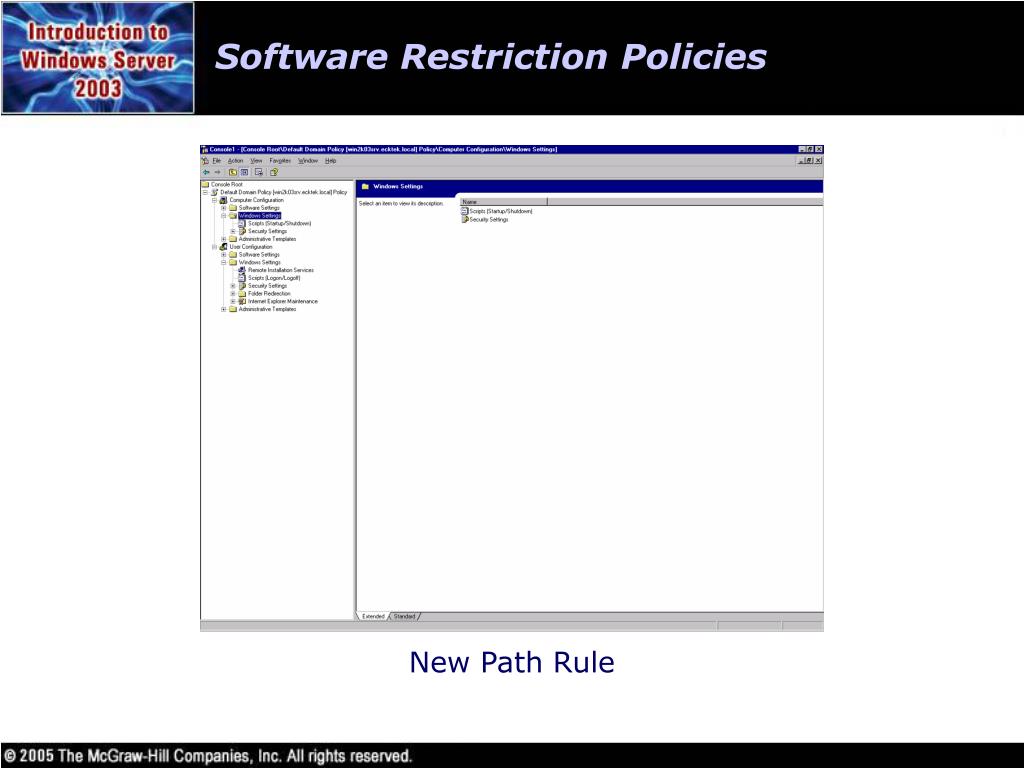1024x768 pixels.
Task: Expand Administrative Templates under User Configuration
Action: (x=223, y=309)
